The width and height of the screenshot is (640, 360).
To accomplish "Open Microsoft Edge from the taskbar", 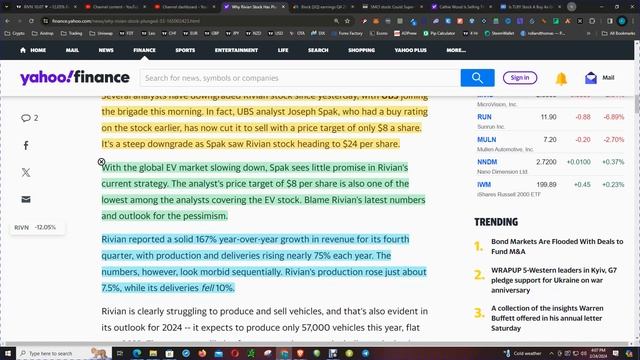I will click(137, 353).
